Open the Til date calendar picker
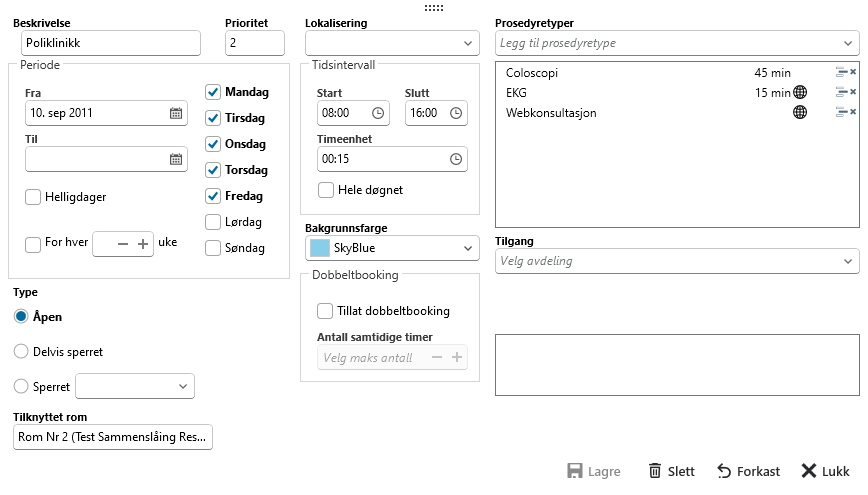868x495 pixels. (x=176, y=159)
